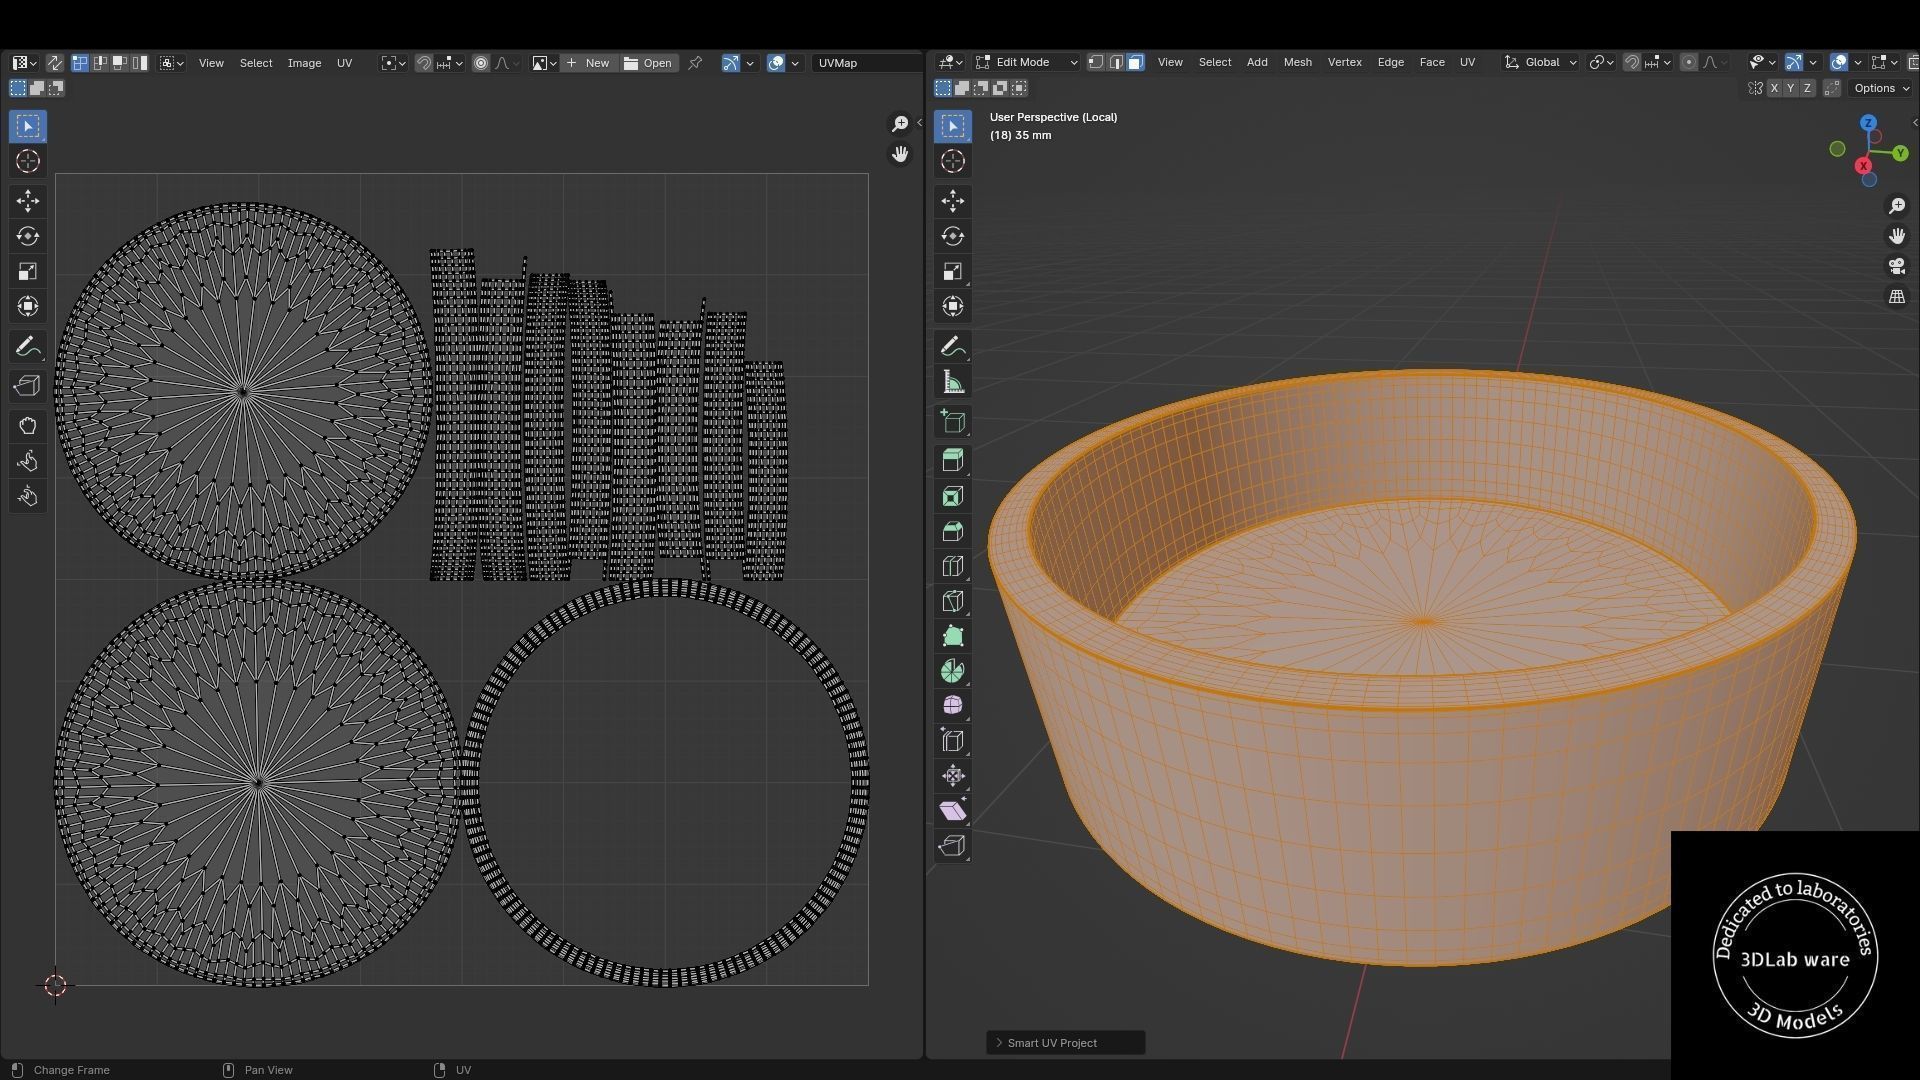Viewport: 1920px width, 1080px height.
Task: Toggle camera view in 3D viewport
Action: point(1896,266)
